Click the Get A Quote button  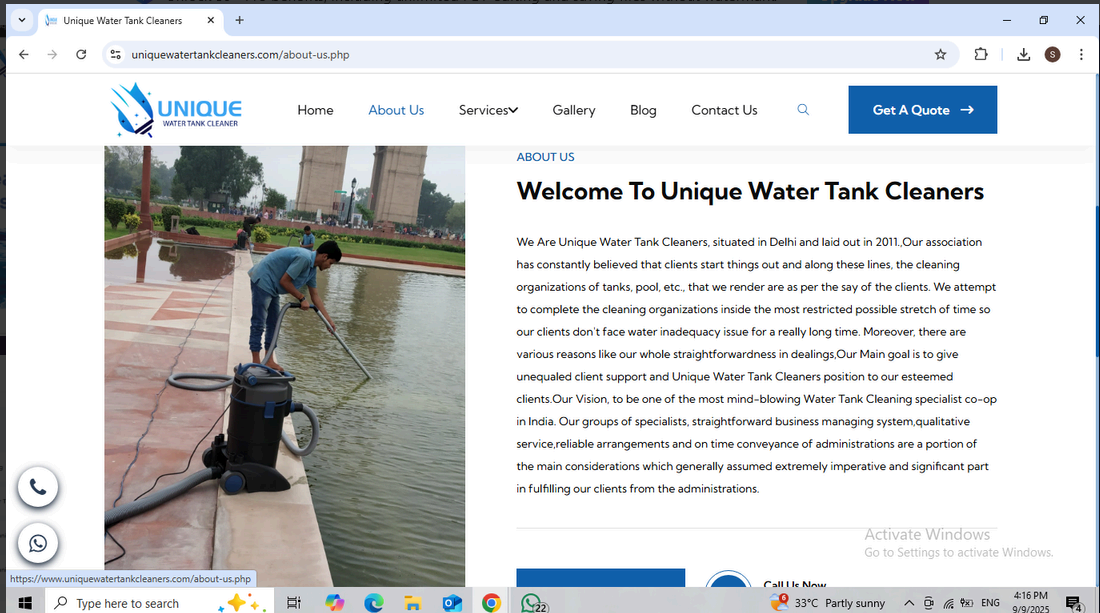[922, 110]
